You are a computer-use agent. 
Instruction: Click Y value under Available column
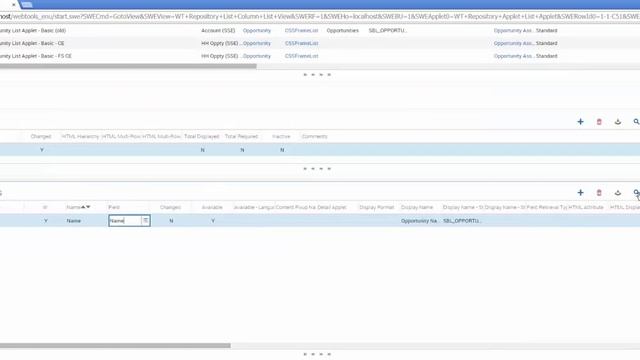pyautogui.click(x=213, y=221)
